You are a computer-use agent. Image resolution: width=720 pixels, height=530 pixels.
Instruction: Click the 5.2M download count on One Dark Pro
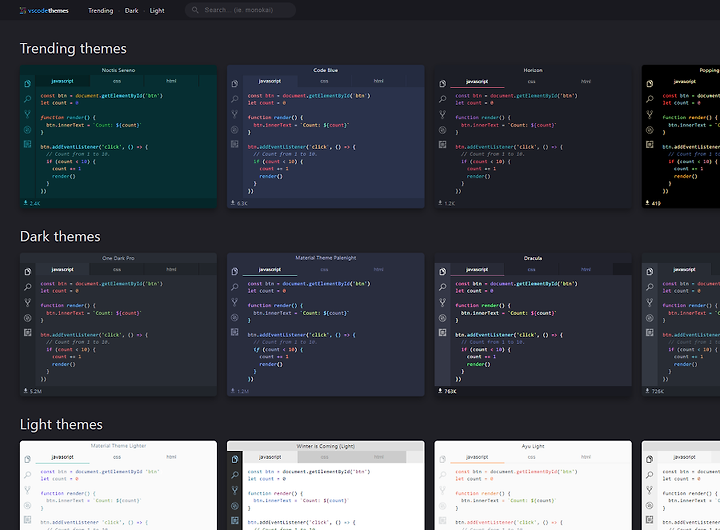(33, 391)
